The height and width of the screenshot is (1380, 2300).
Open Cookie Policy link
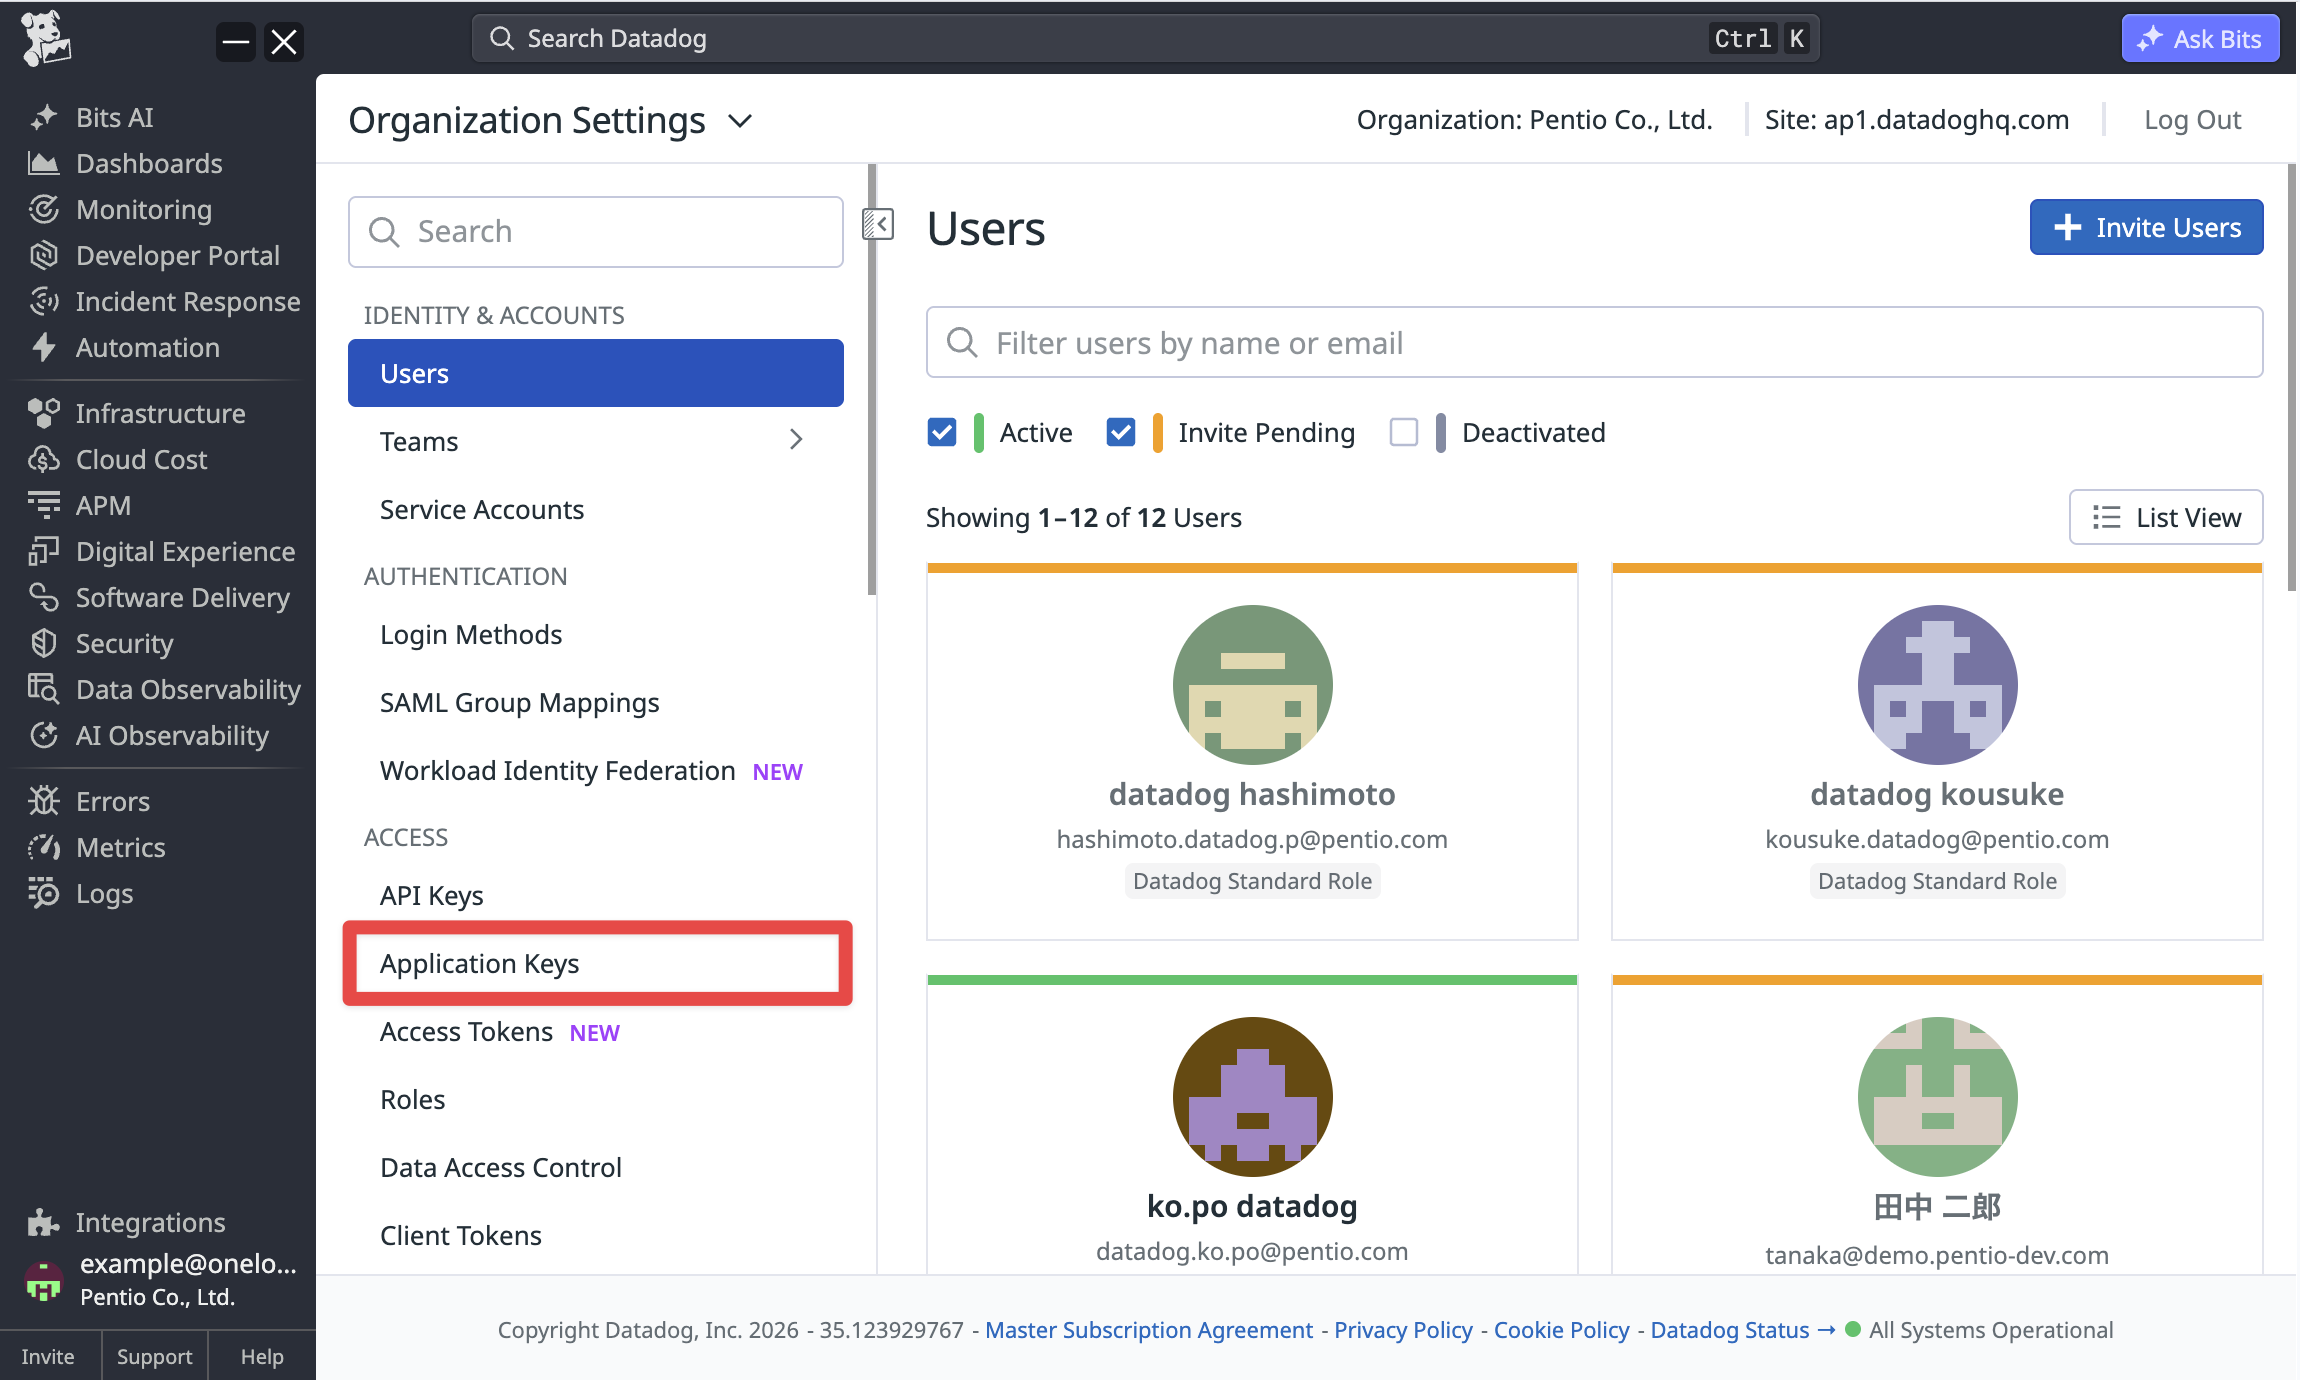point(1561,1330)
